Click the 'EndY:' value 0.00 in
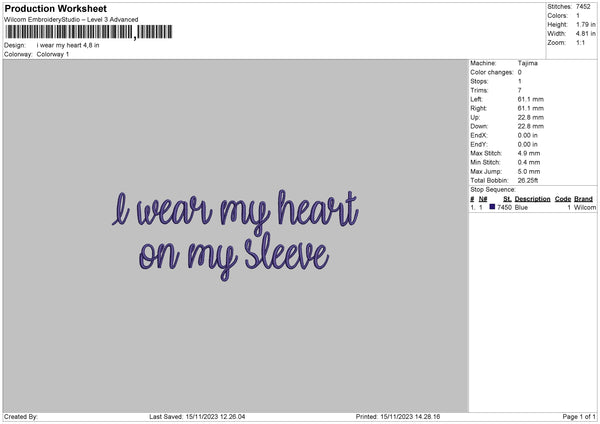The image size is (600, 424). click(x=528, y=144)
